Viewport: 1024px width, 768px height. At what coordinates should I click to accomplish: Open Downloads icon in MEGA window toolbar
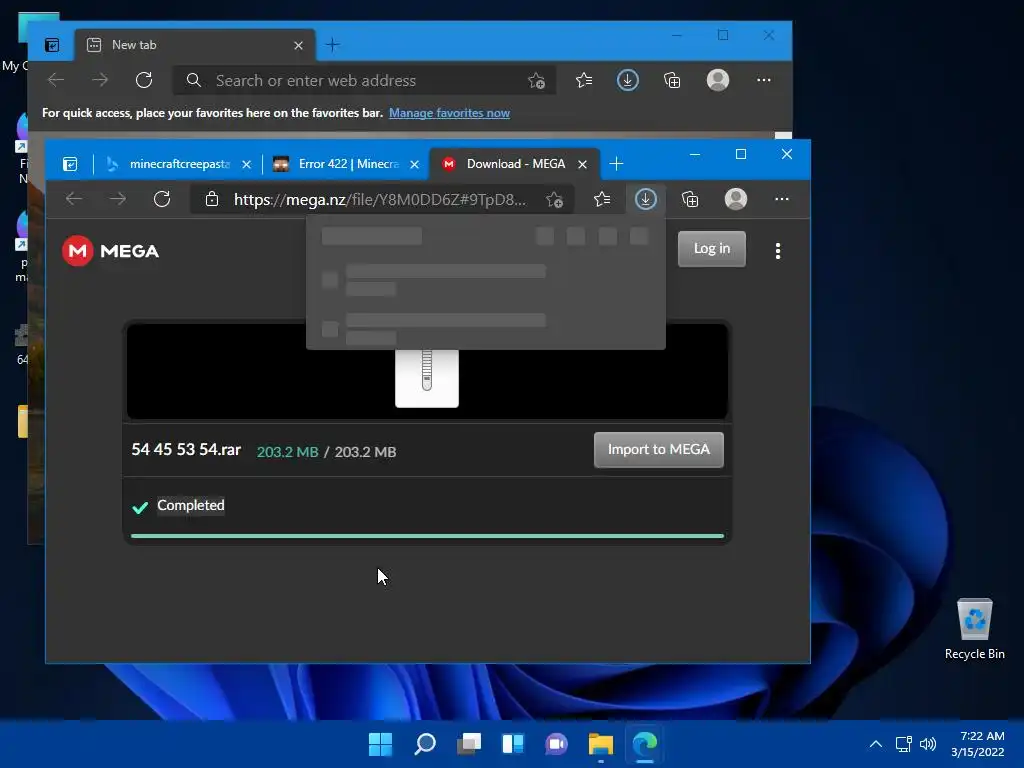645,199
